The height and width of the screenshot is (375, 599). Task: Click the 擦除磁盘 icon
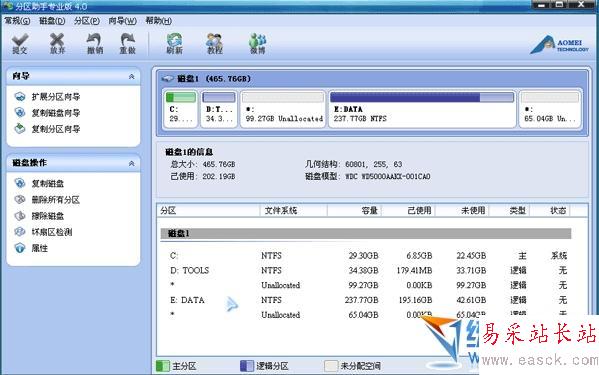(20, 216)
